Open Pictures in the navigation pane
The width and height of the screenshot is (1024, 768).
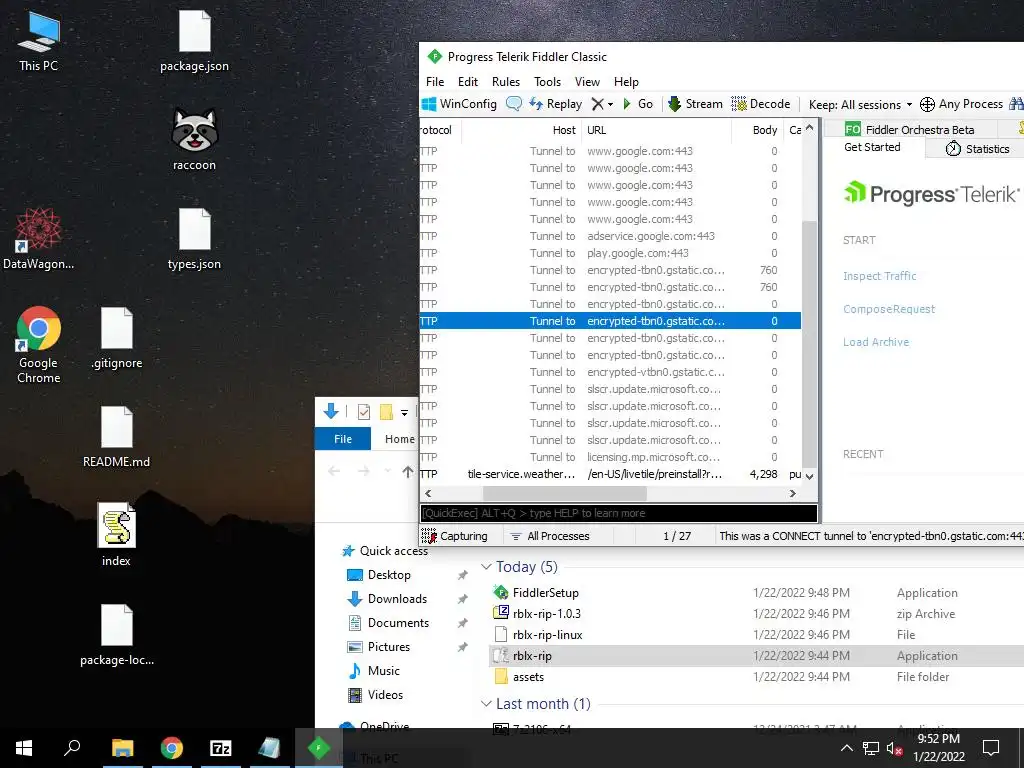(379, 647)
